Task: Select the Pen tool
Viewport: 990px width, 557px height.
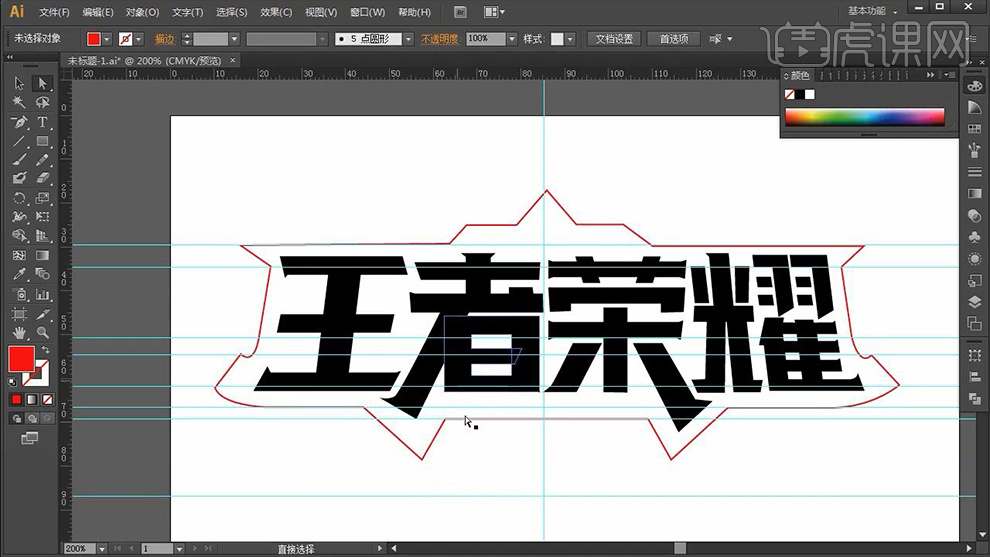Action: (x=19, y=122)
